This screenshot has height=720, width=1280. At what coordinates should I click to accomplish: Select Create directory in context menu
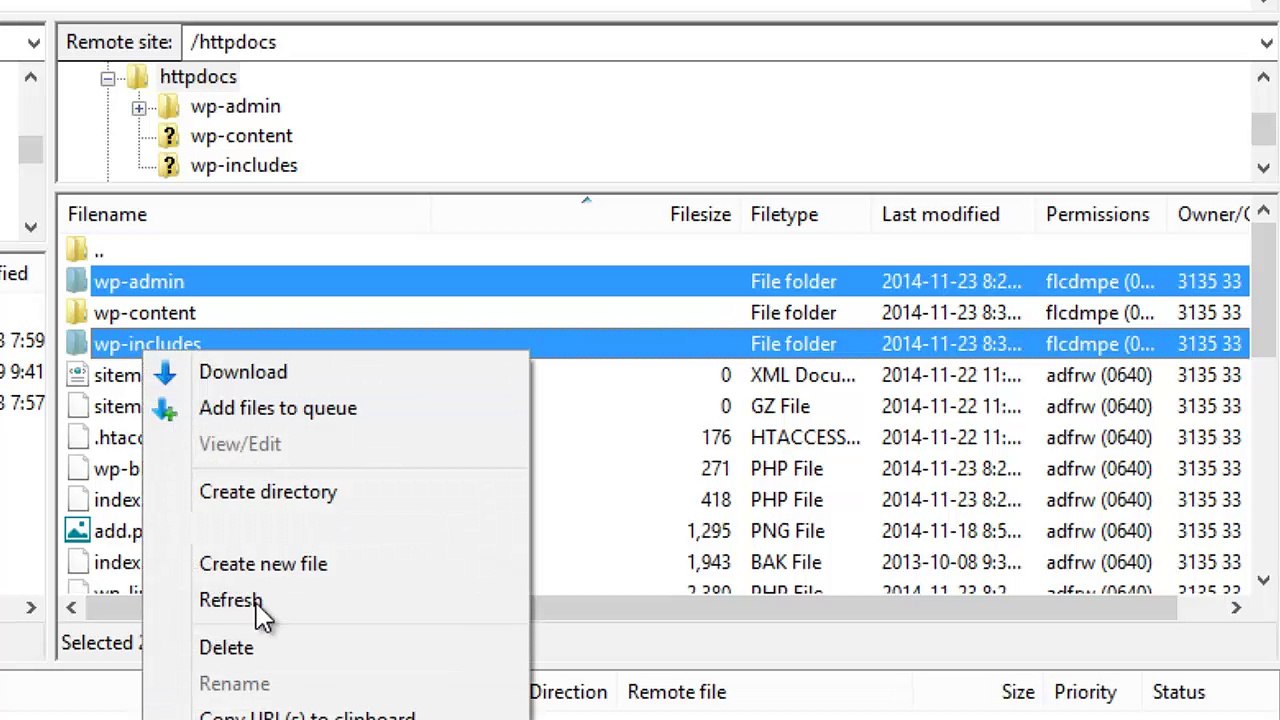point(268,492)
